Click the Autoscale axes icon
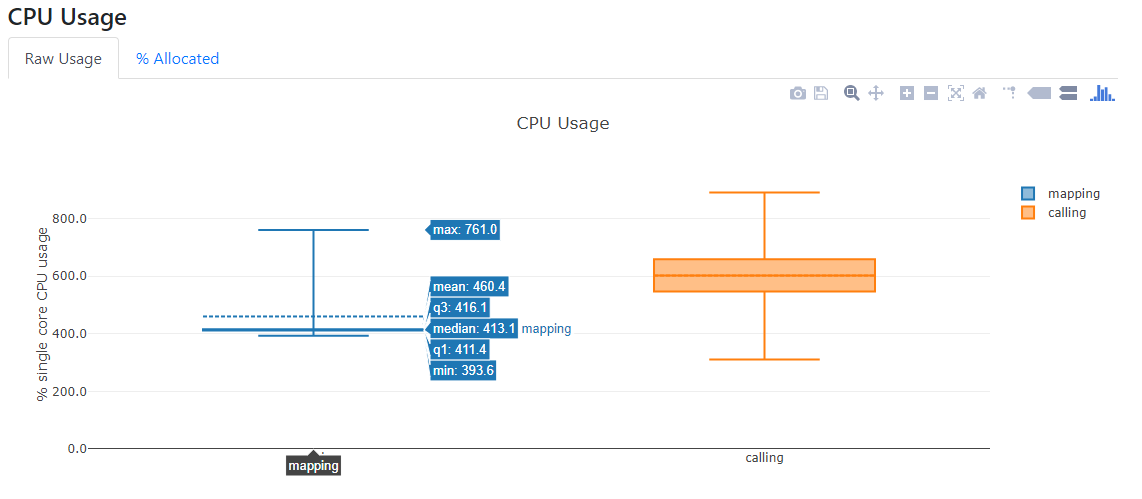 (x=956, y=93)
